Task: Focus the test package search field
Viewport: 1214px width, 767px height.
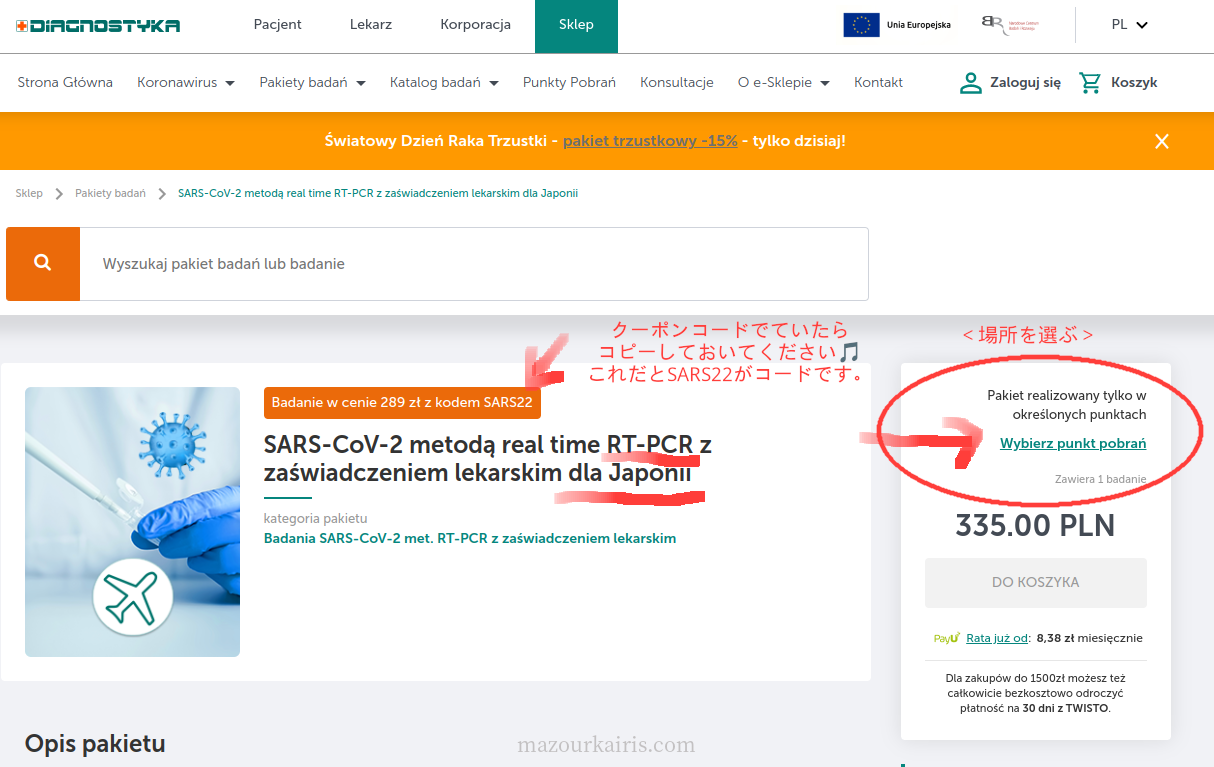Action: tap(473, 264)
